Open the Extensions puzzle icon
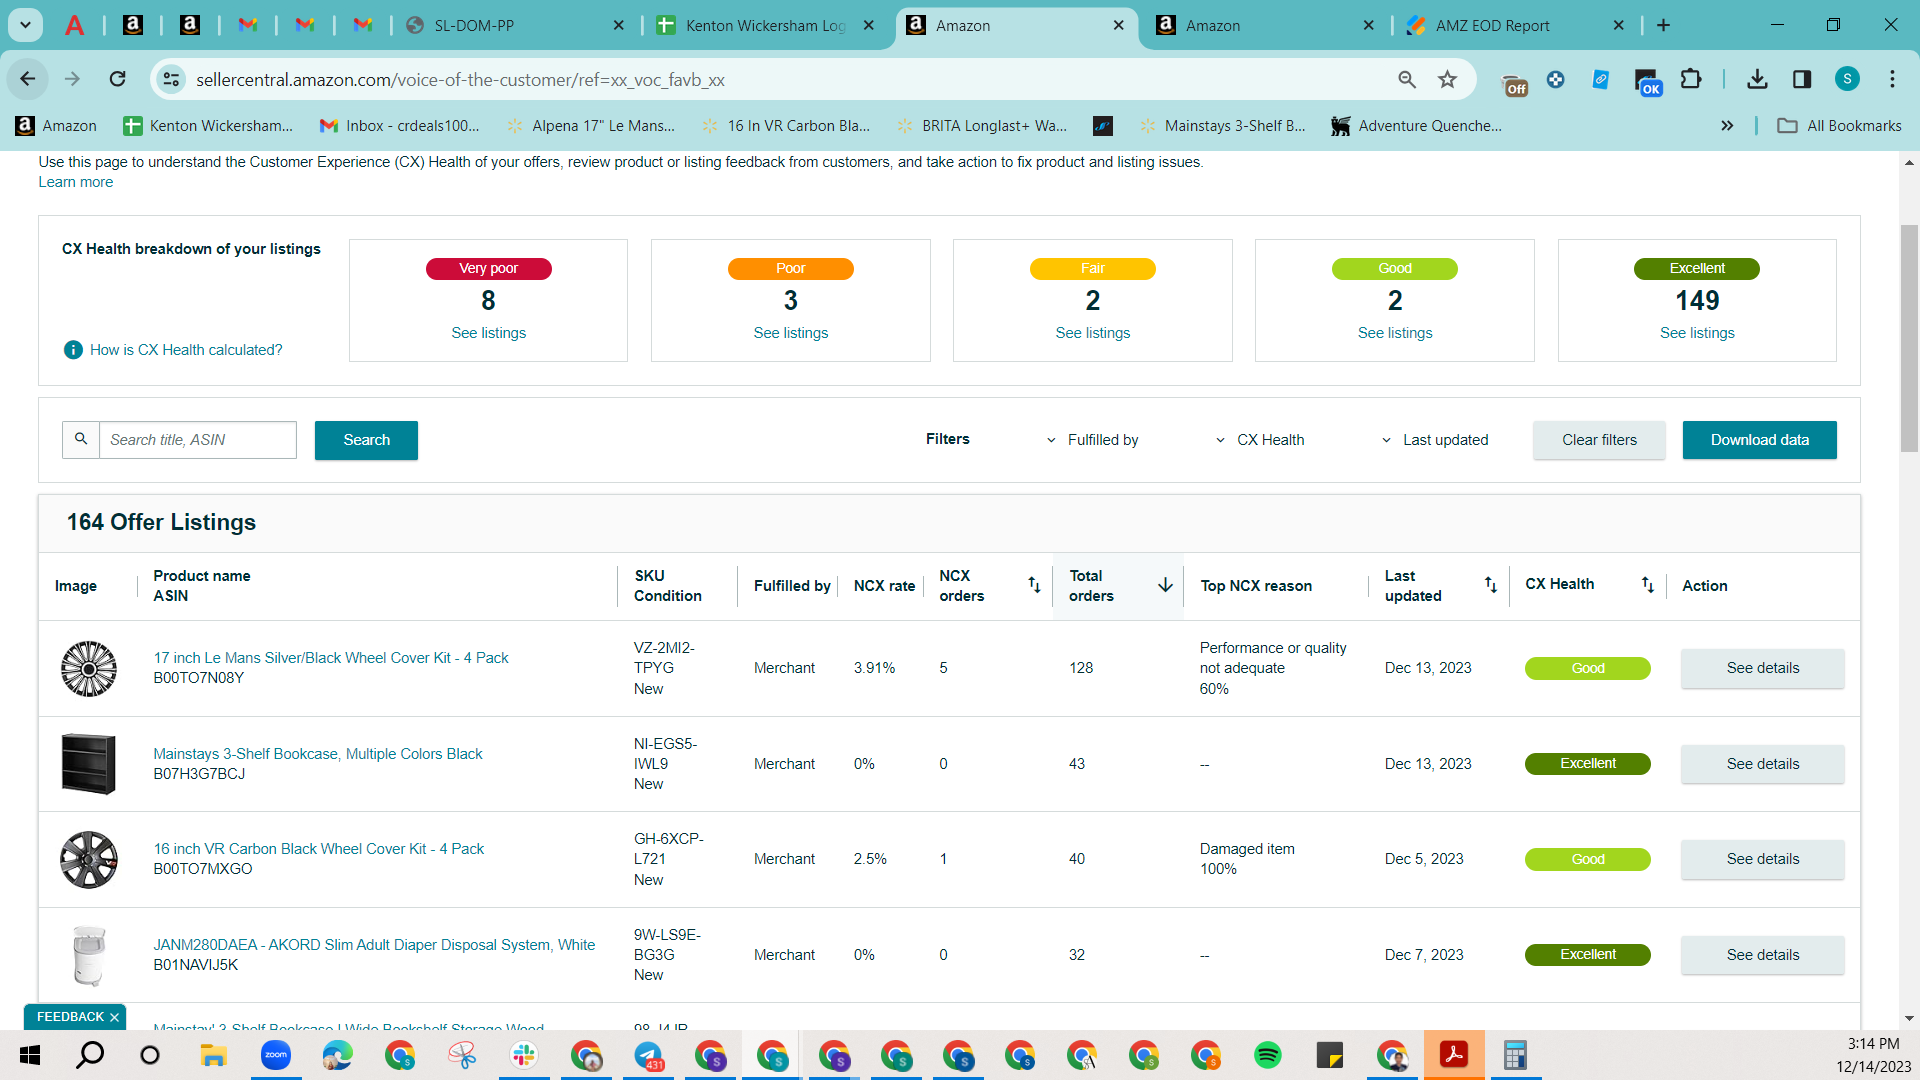1920x1080 pixels. (1691, 79)
